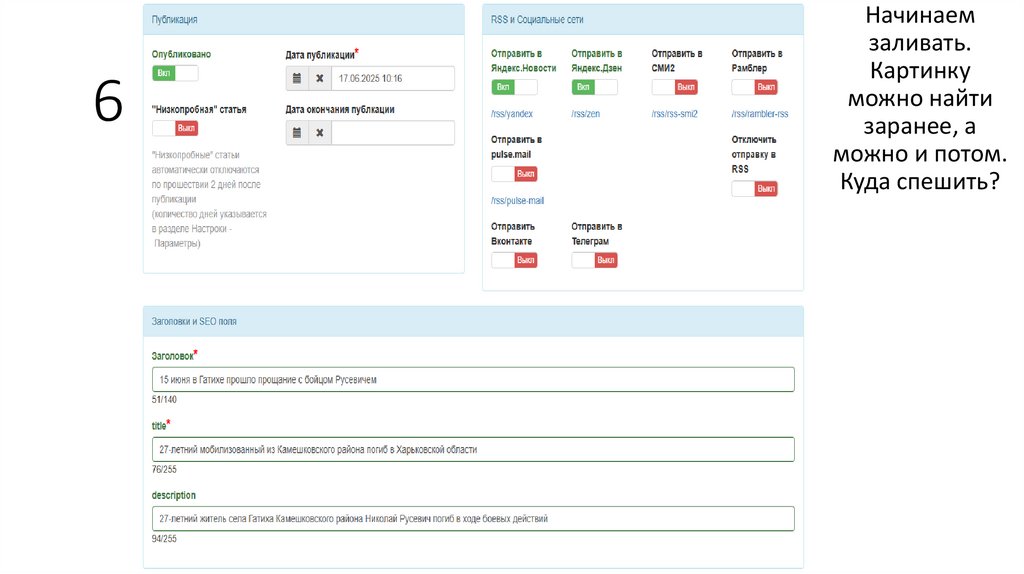The image size is (1024, 574).
Task: Open the /rss/zen link
Action: 585,114
